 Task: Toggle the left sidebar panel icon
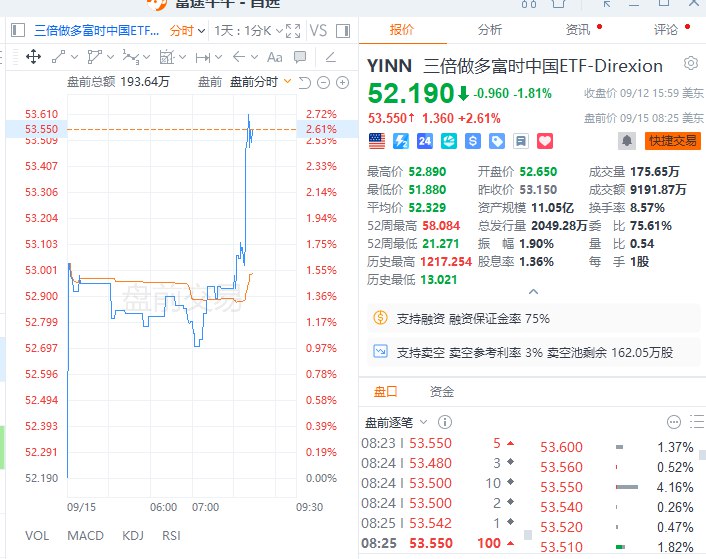(18, 31)
